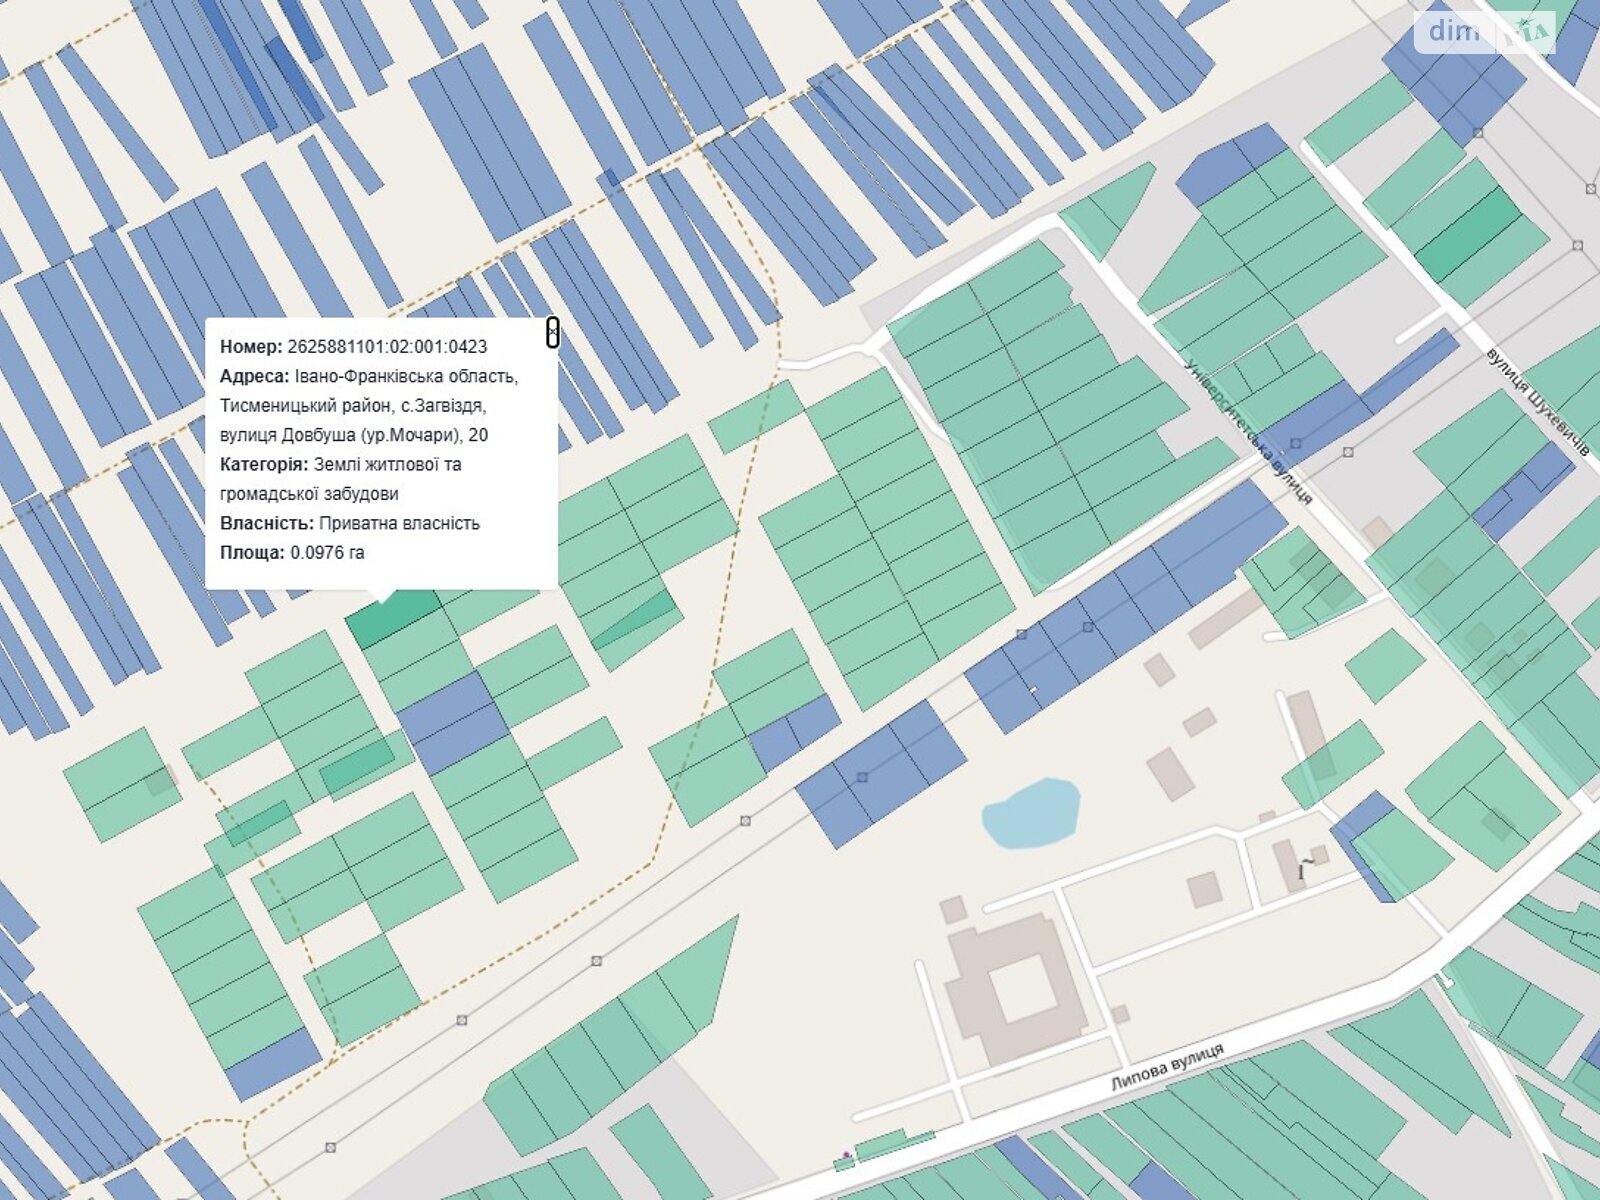The width and height of the screenshot is (1600, 1200).
Task: Click the 'Категорія:' land category line
Action: [x=340, y=464]
